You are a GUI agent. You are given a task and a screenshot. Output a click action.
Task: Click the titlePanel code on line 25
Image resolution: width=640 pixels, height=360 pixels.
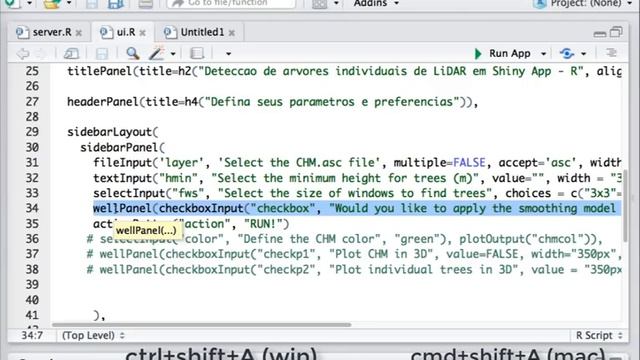tap(344, 71)
